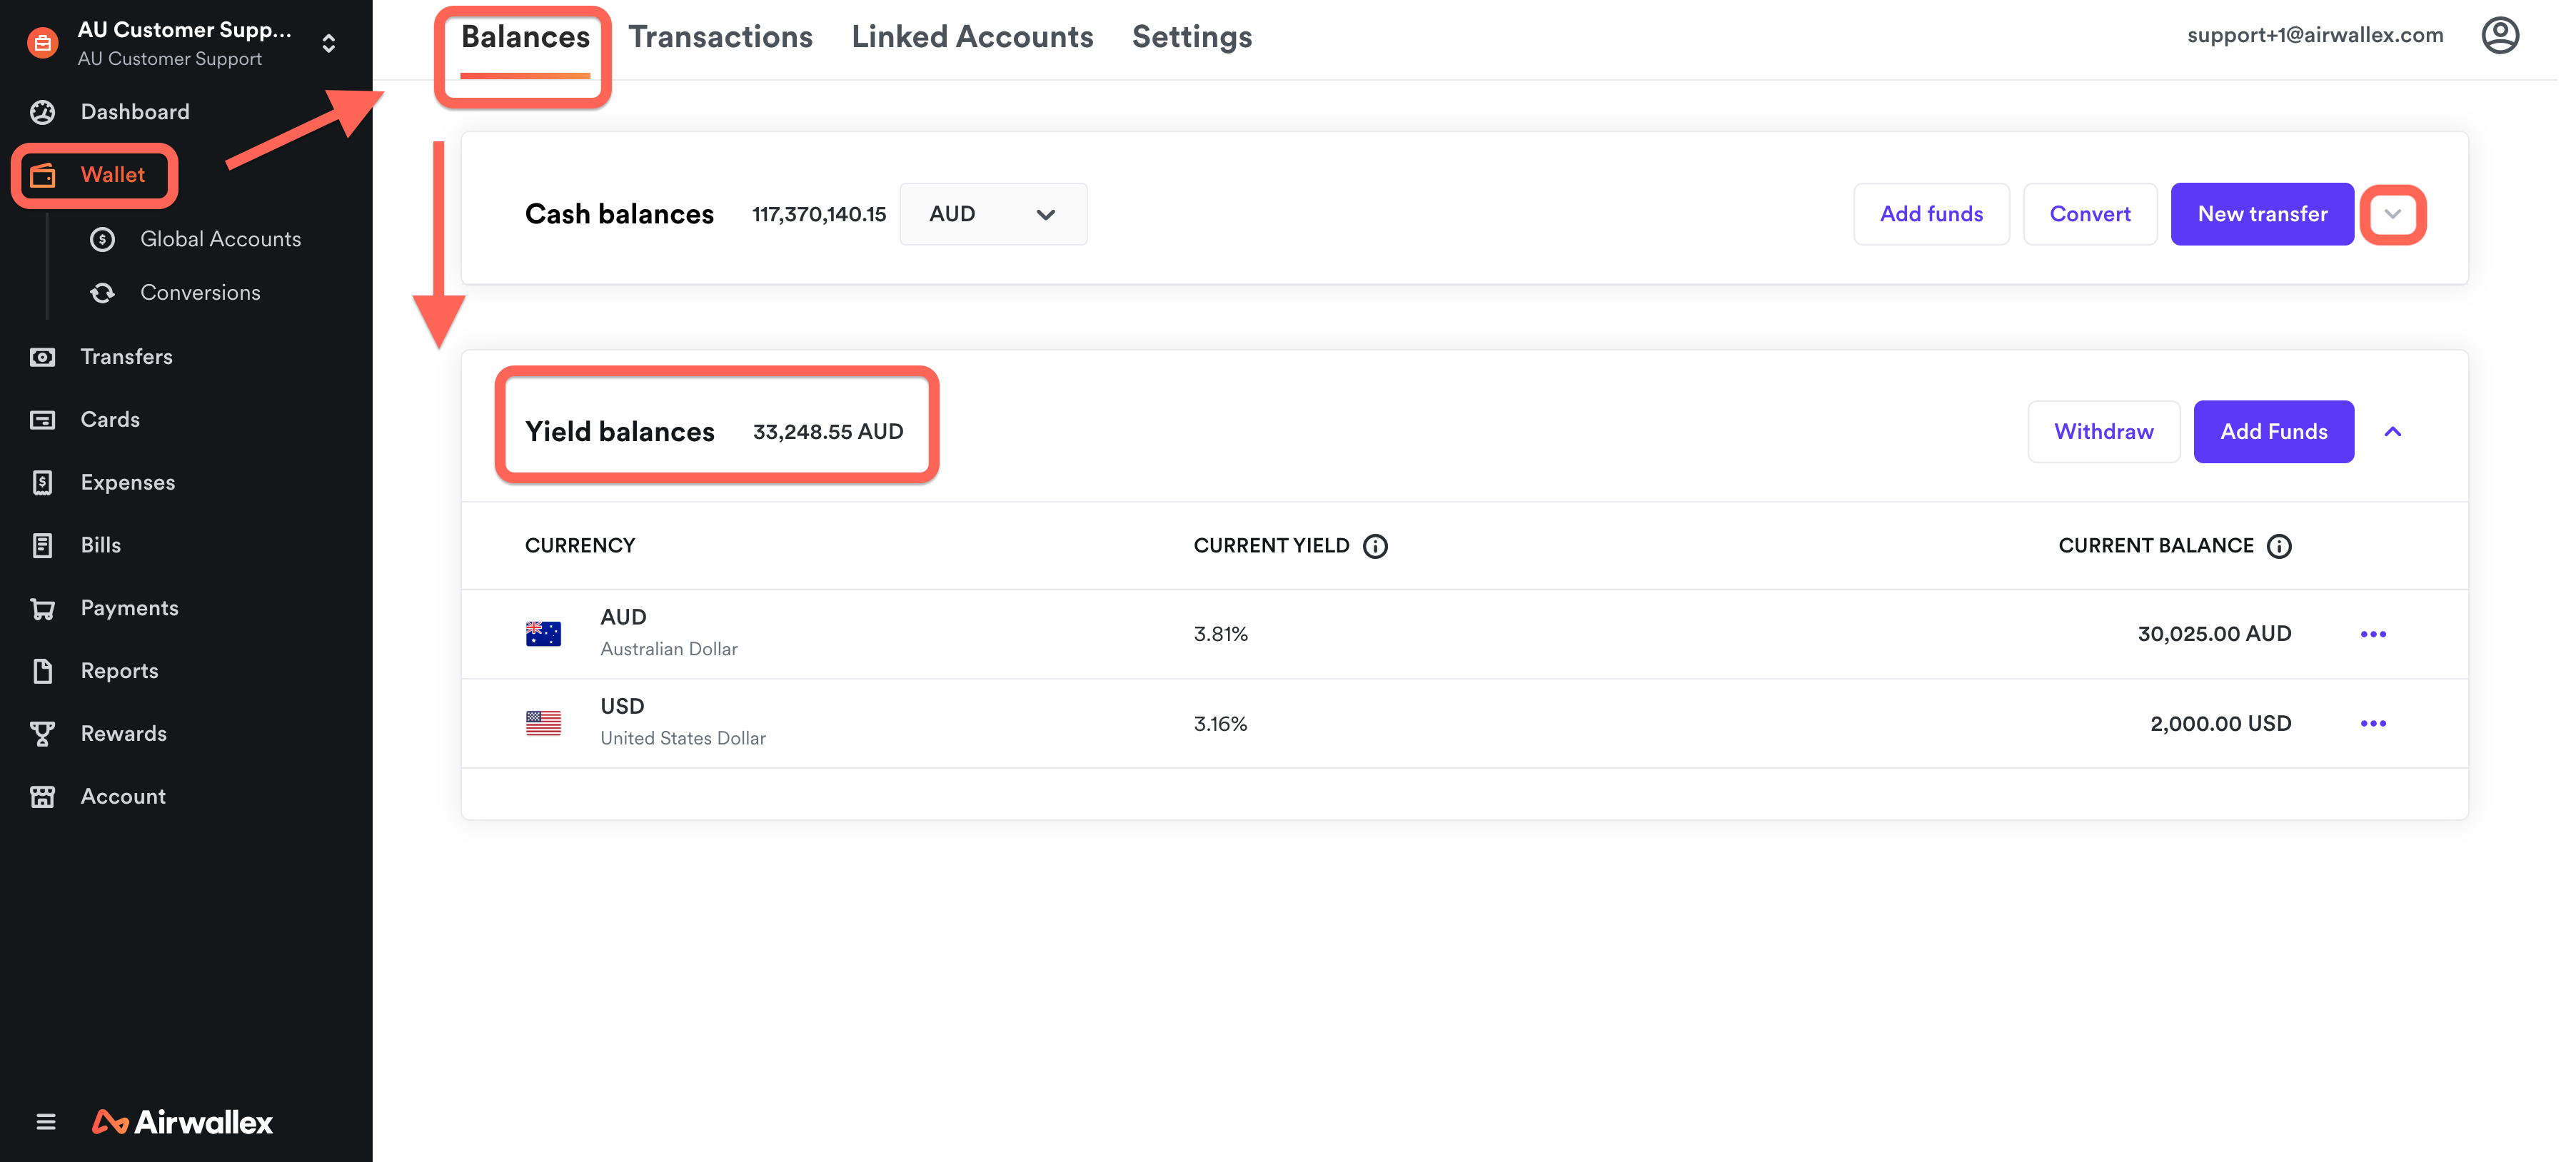Collapse the Yield balances section
Viewport: 2576px width, 1162px height.
(x=2395, y=430)
